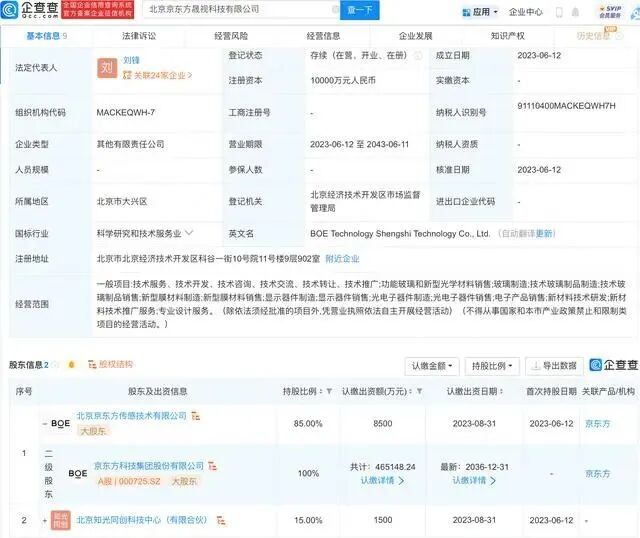Open 京东方 related product link in 100% row
The image size is (640, 538).
click(598, 474)
